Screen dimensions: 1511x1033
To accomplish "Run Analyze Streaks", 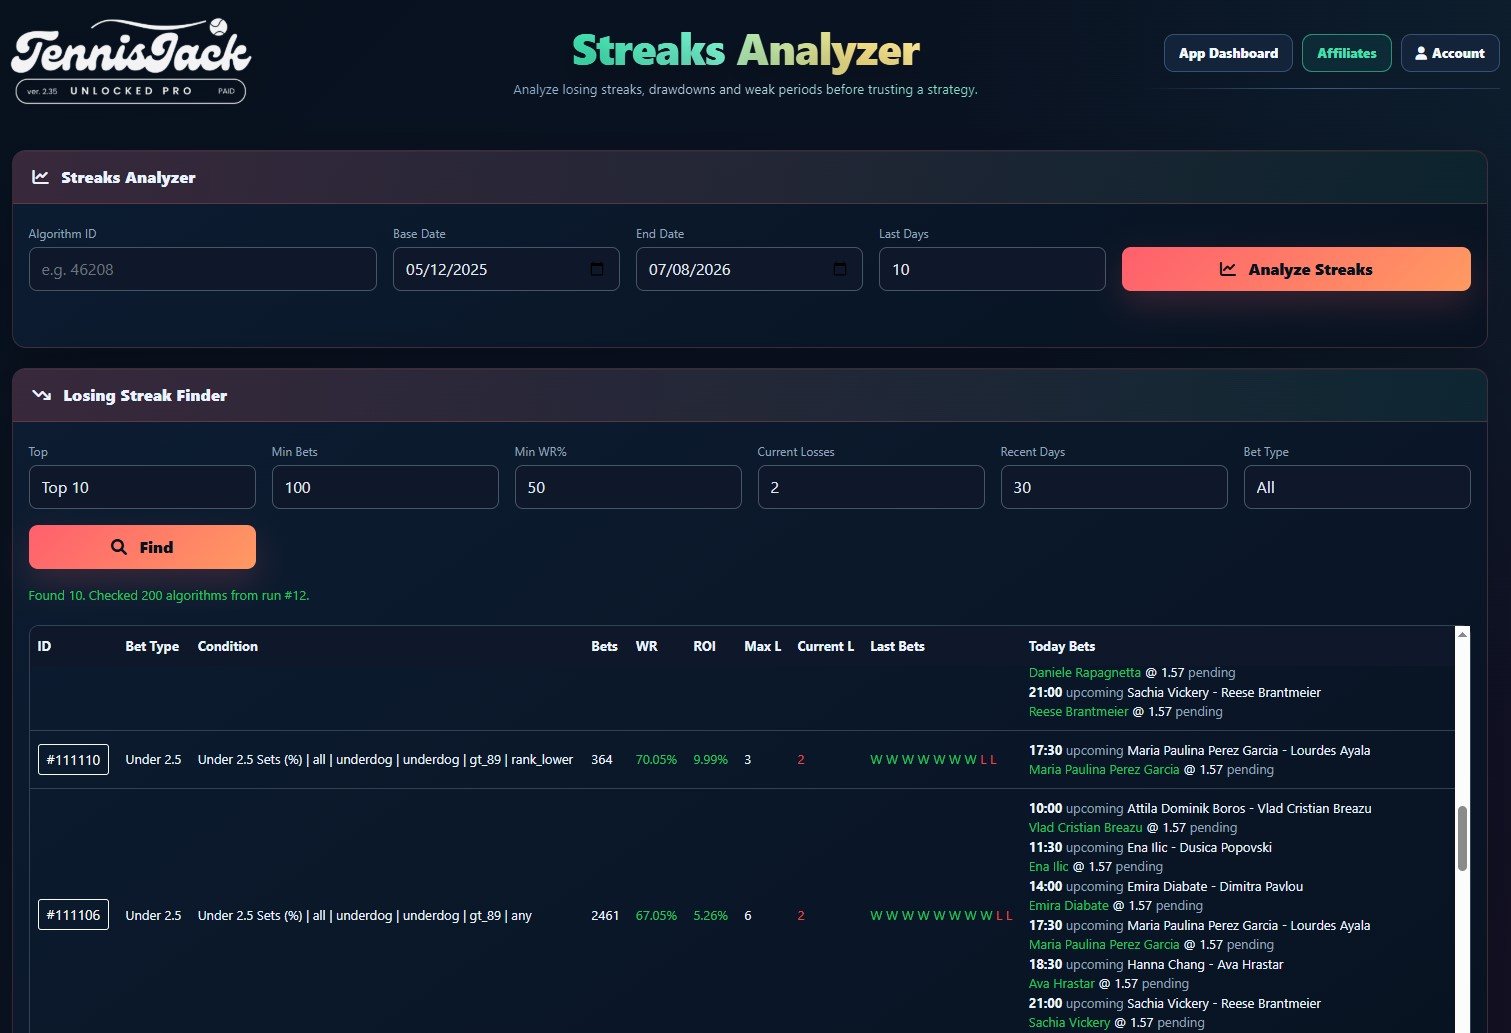I will (1296, 269).
